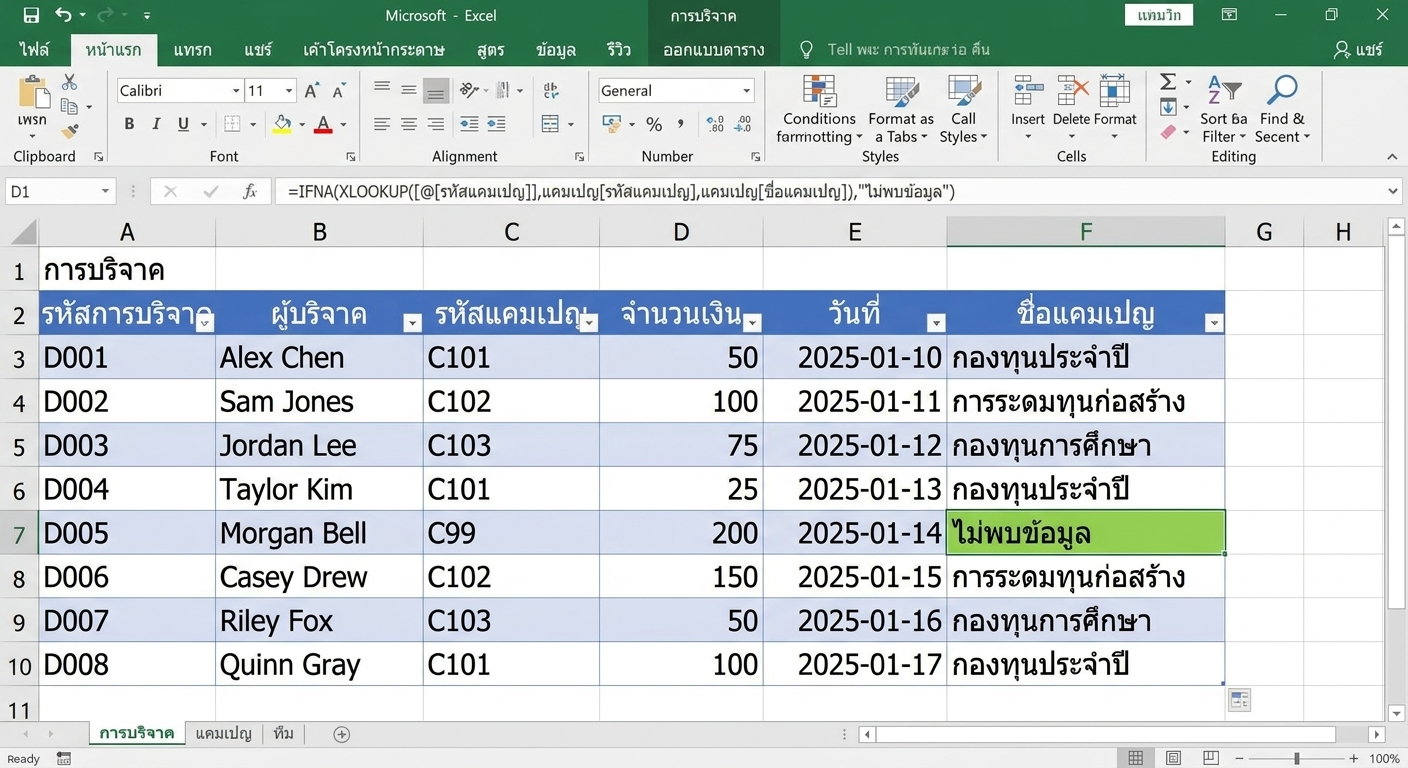The width and height of the screenshot is (1408, 768).
Task: Open the แคมเปญ sheet tab
Action: (x=223, y=734)
